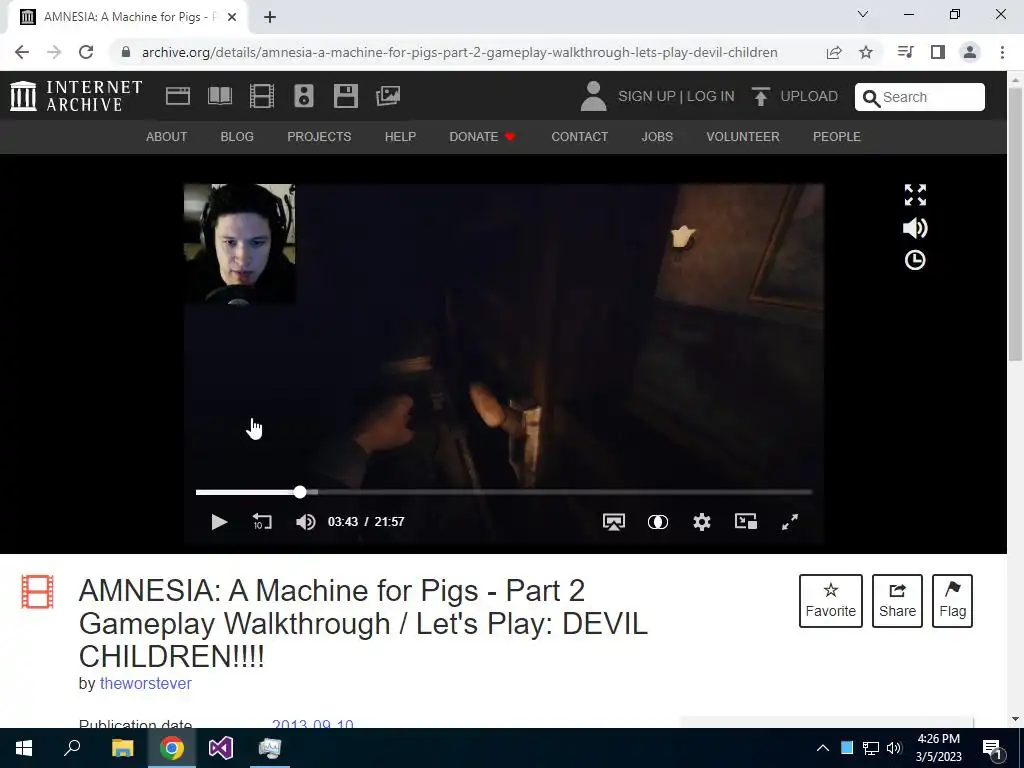Open the notifications center
The width and height of the screenshot is (1024, 768).
pyautogui.click(x=993, y=748)
